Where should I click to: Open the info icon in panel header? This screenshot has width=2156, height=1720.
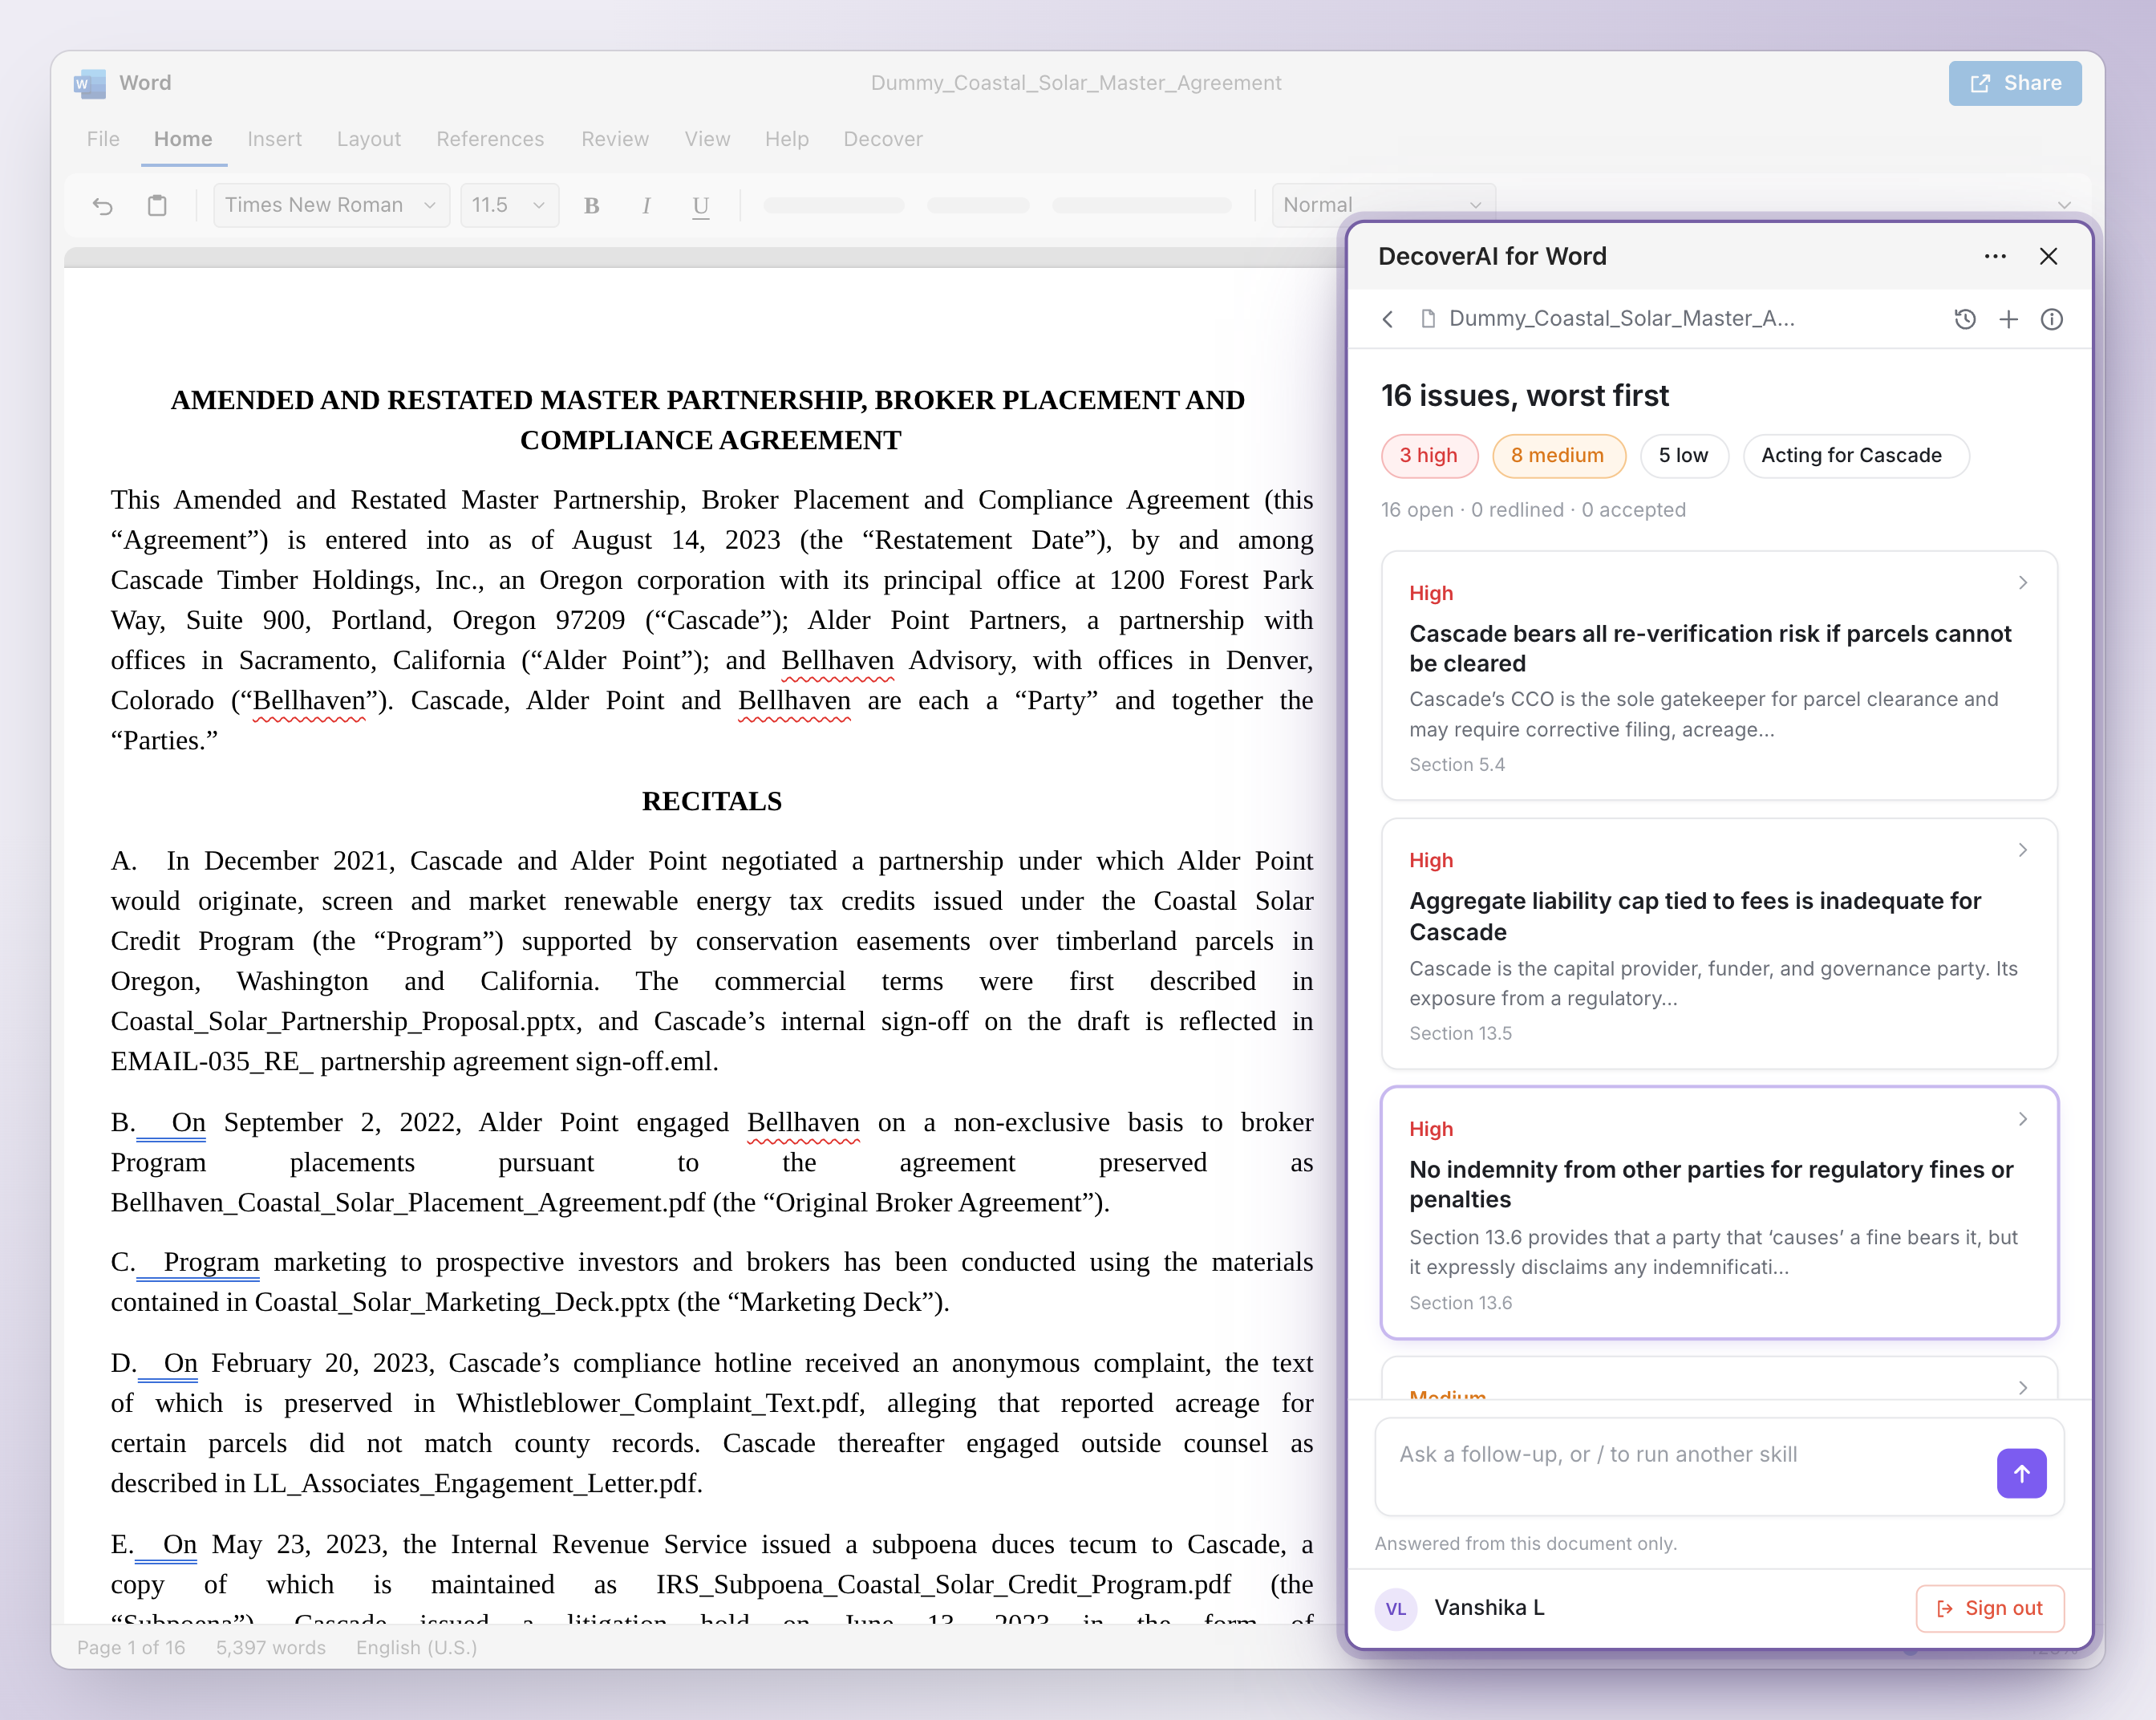[x=2051, y=319]
